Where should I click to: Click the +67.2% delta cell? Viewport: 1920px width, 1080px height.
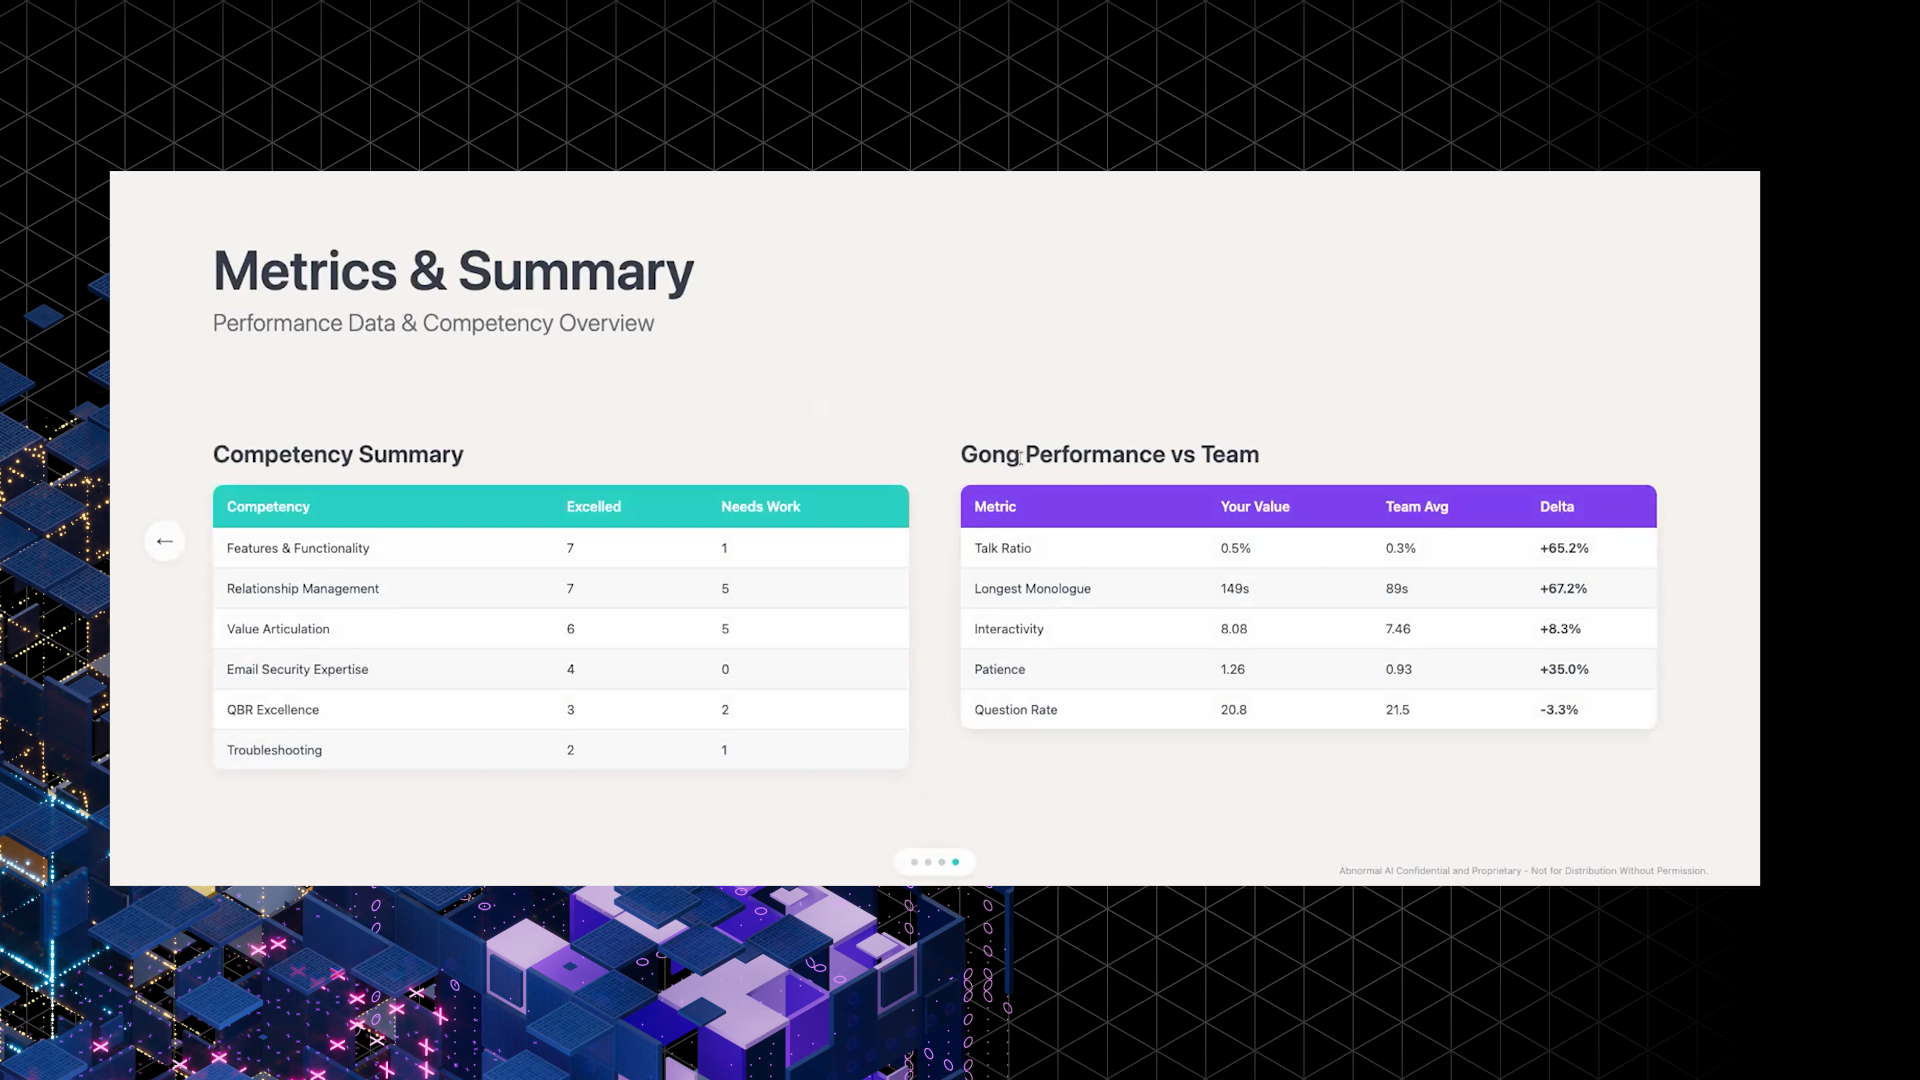(1563, 589)
